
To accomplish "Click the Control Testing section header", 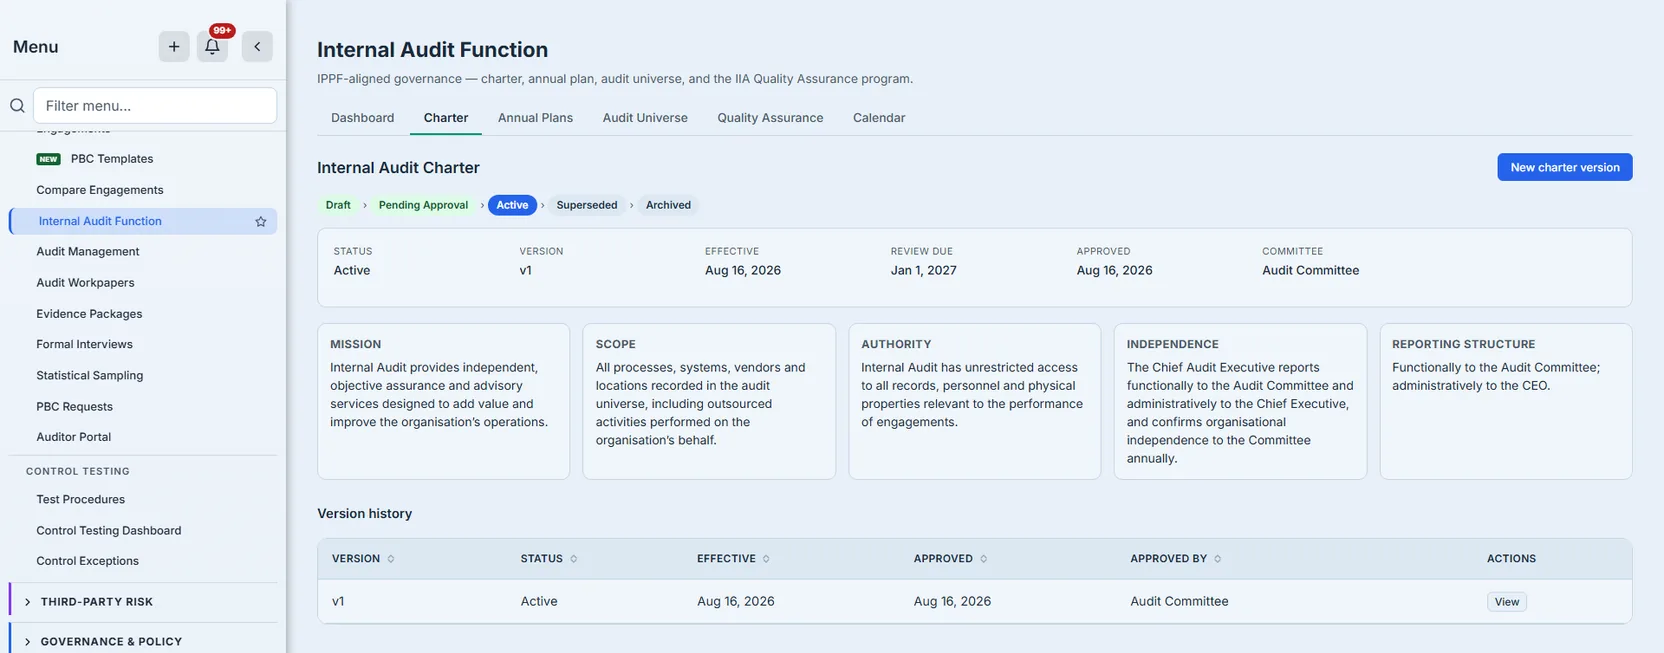I will (78, 471).
